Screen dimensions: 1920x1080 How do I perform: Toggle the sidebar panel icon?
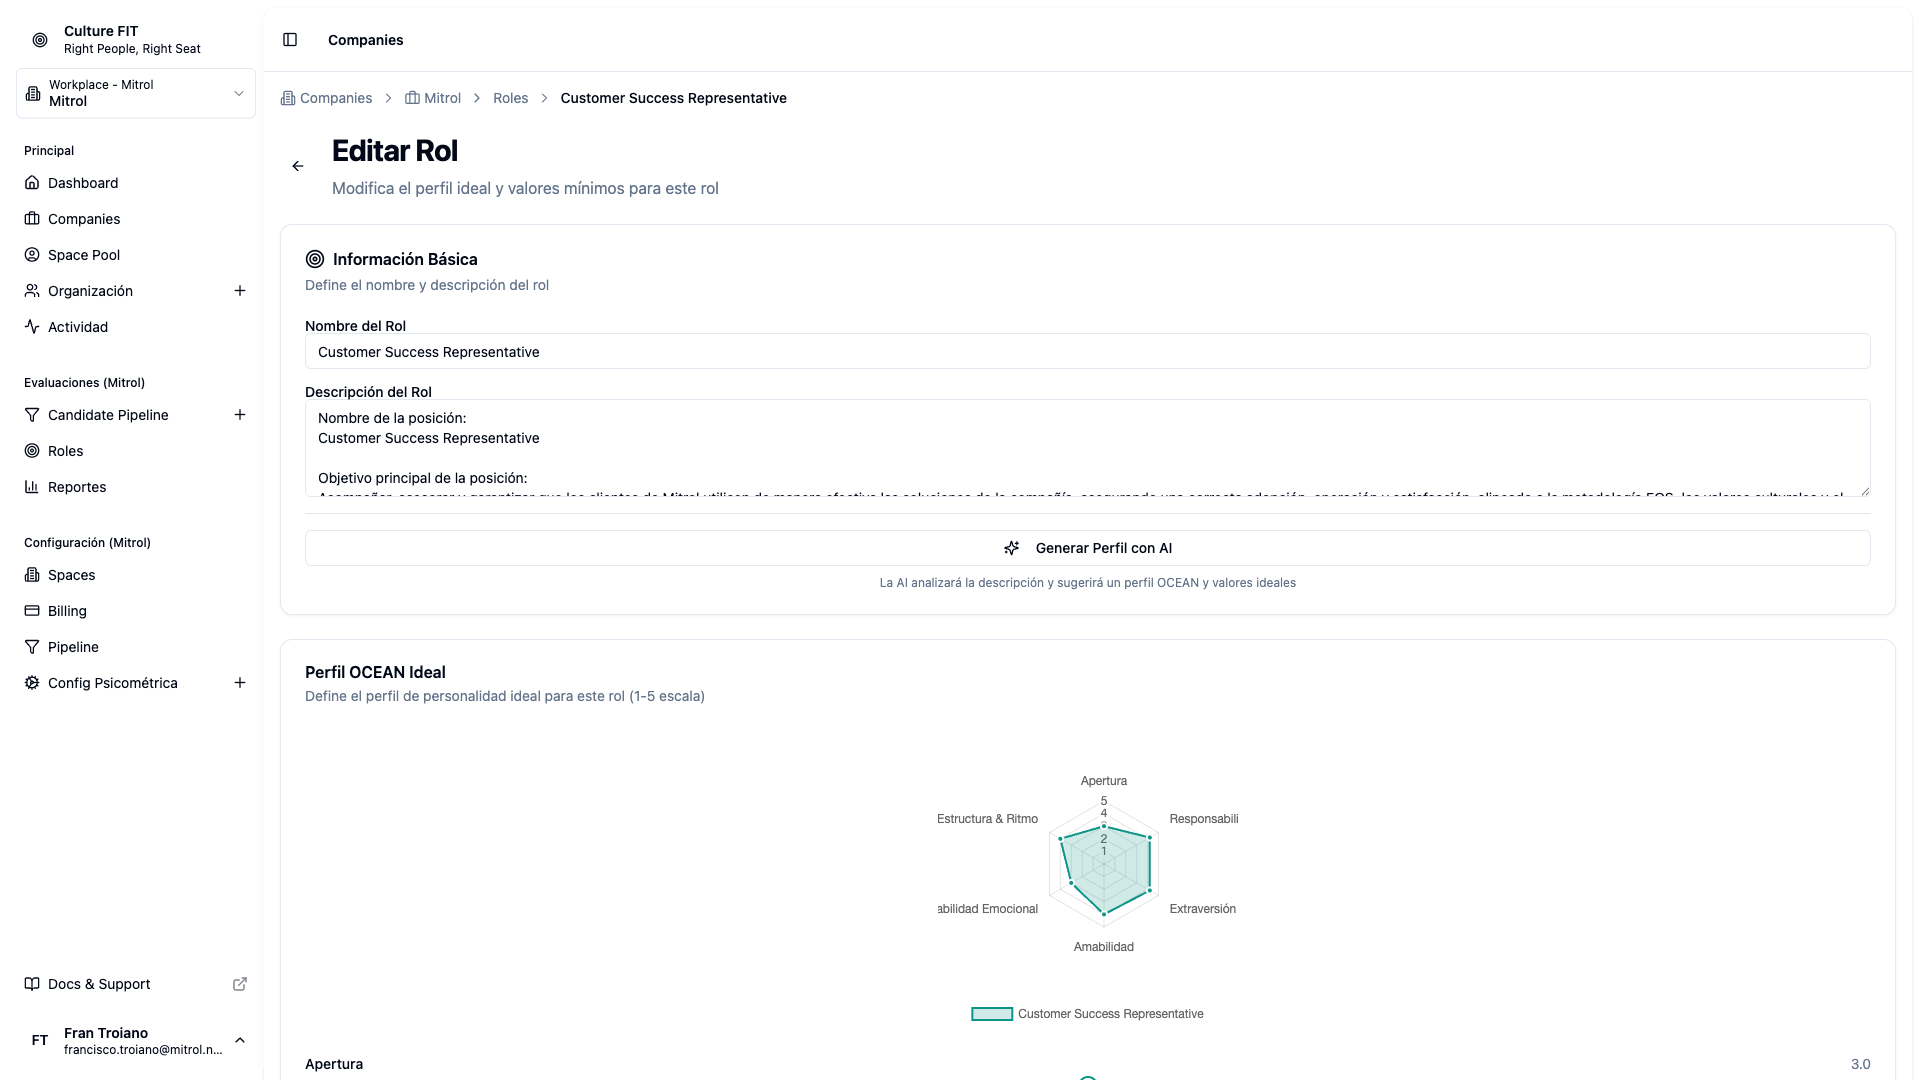point(290,40)
